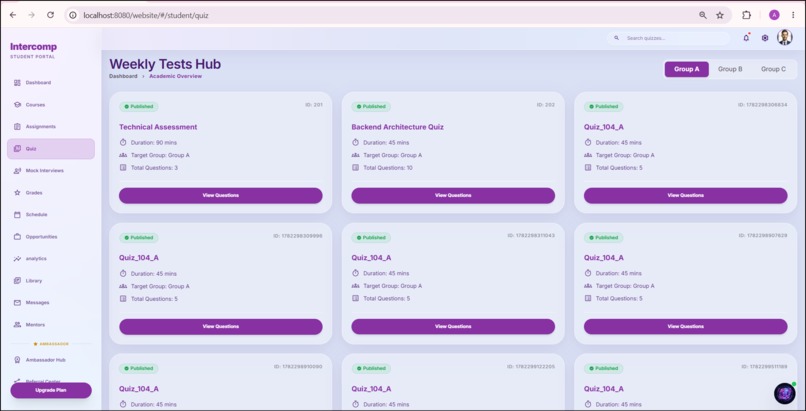The width and height of the screenshot is (806, 411).
Task: Click the Search quizzes input field
Action: (668, 38)
